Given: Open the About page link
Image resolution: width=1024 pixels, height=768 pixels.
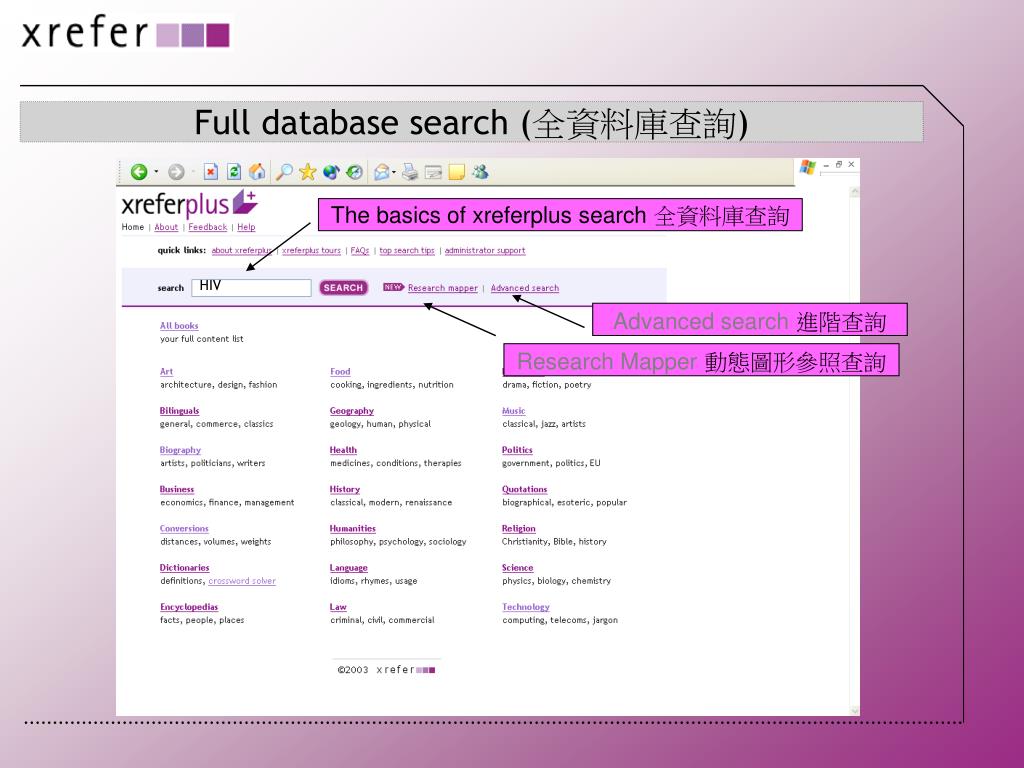Looking at the screenshot, I should coord(166,227).
